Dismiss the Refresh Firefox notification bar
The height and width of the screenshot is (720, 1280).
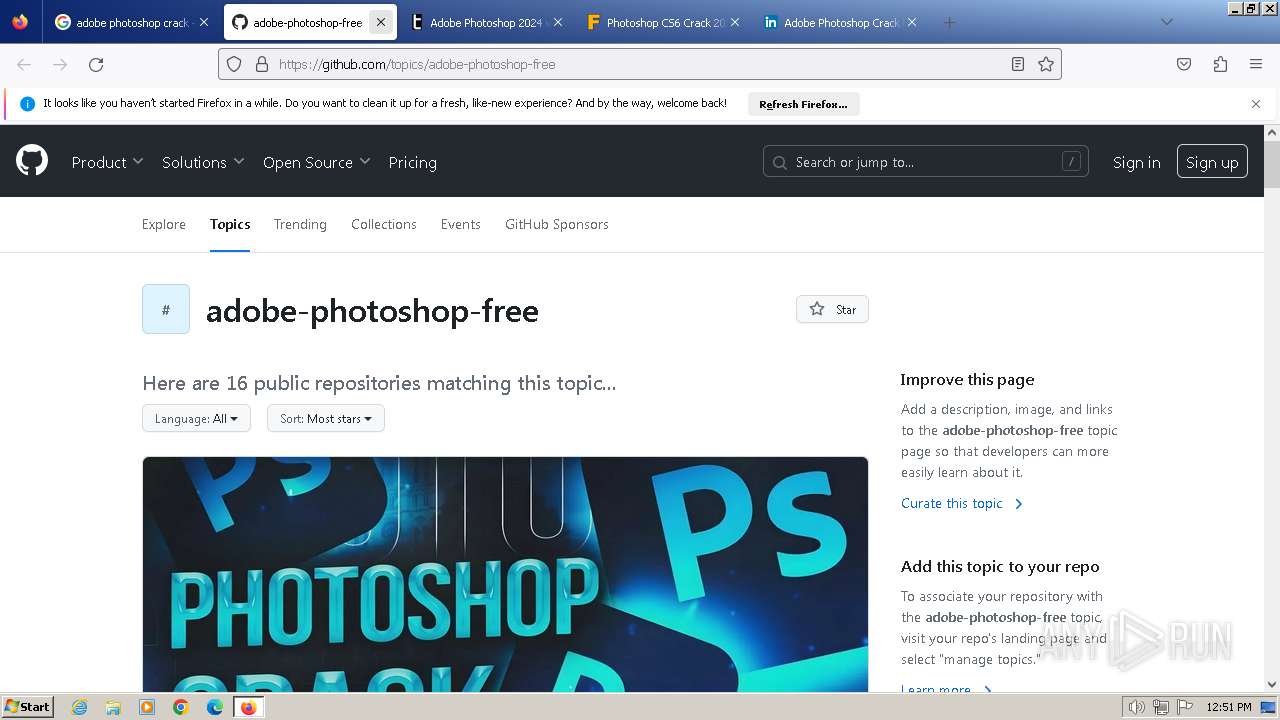point(1256,104)
